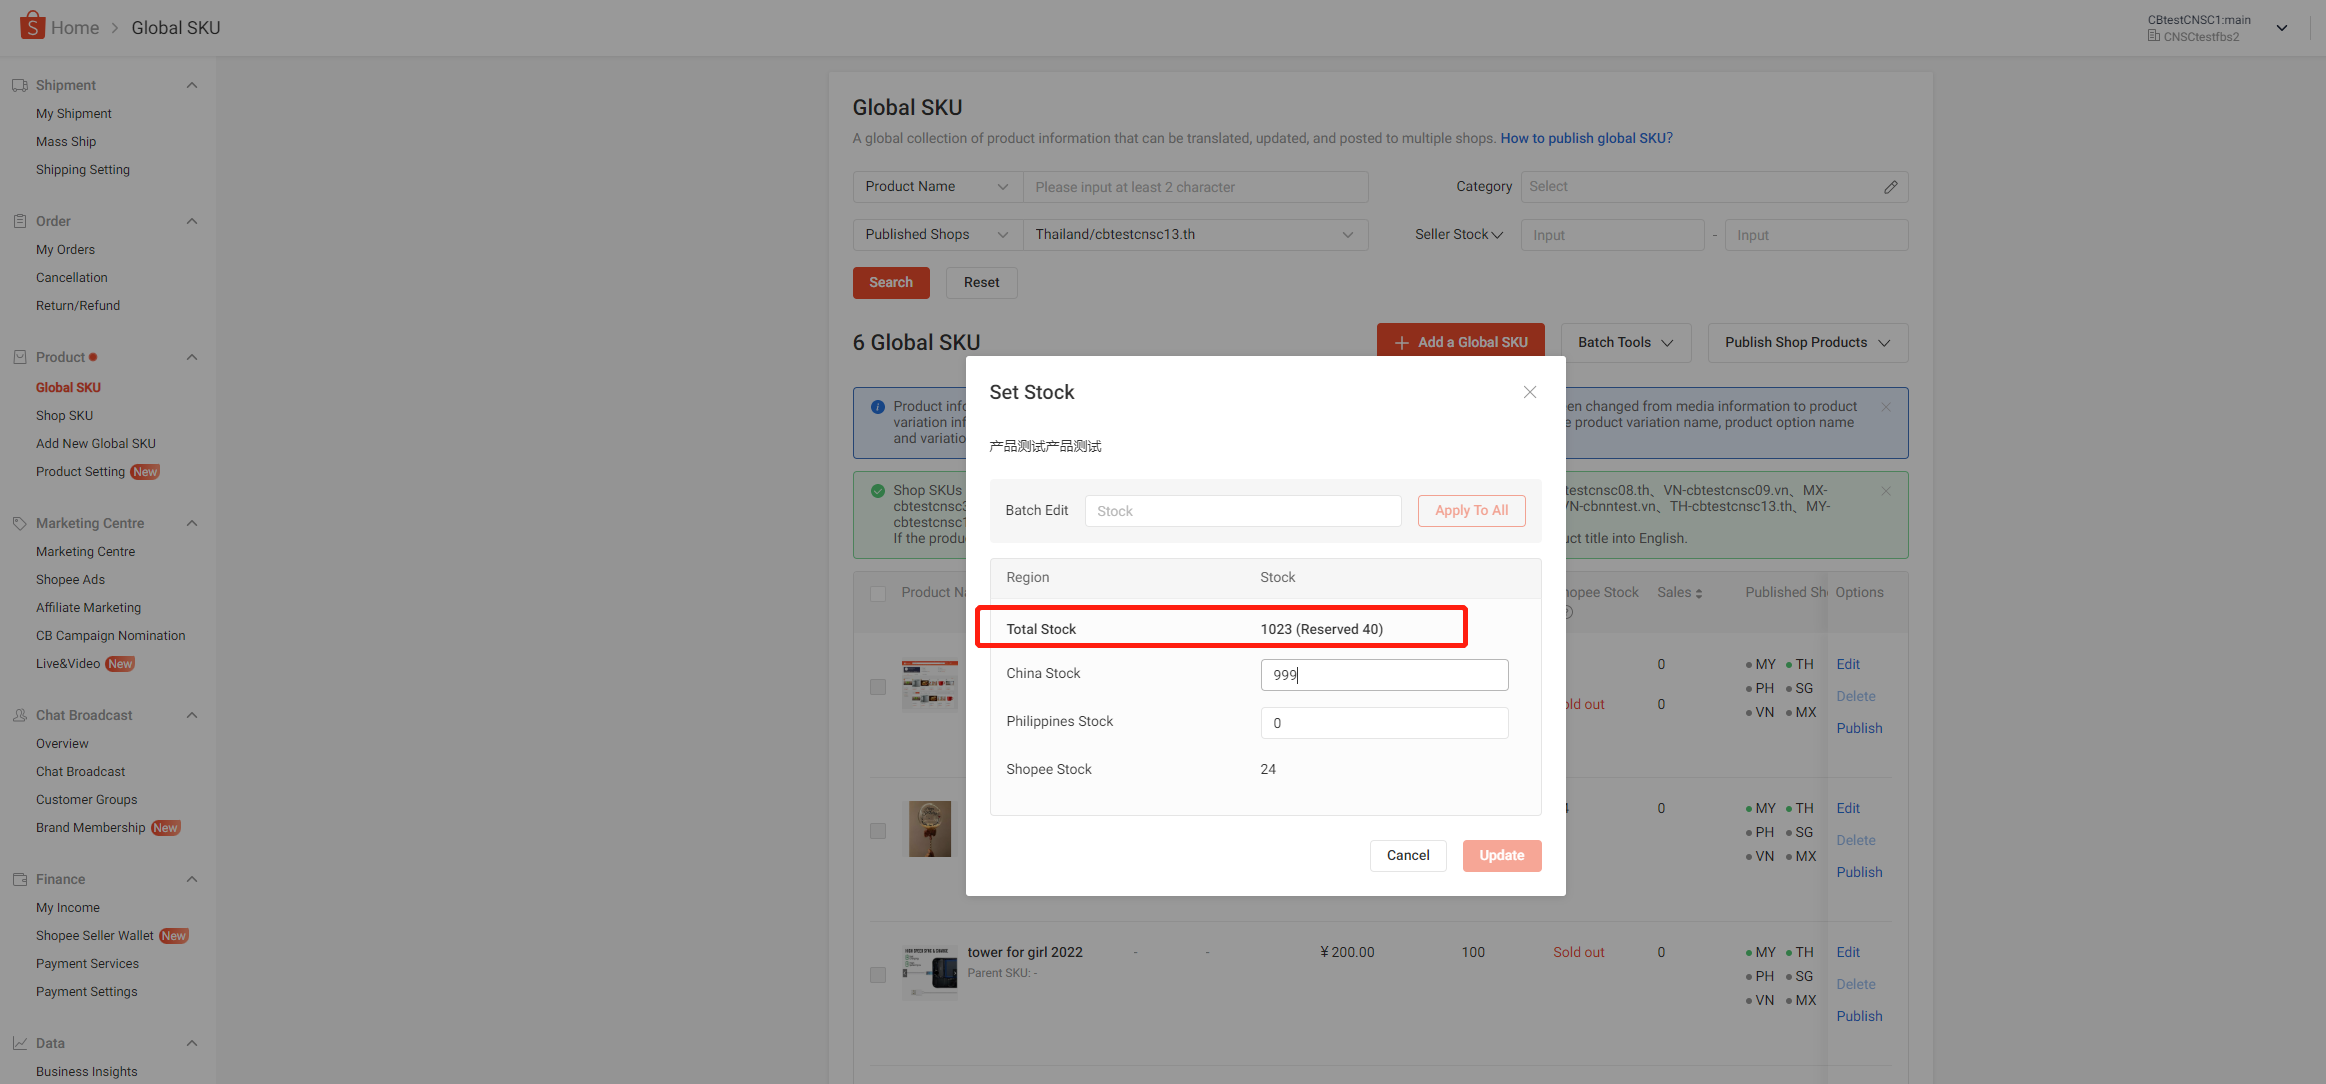Image resolution: width=2326 pixels, height=1084 pixels.
Task: Open the Batch Tools dropdown
Action: coord(1625,342)
